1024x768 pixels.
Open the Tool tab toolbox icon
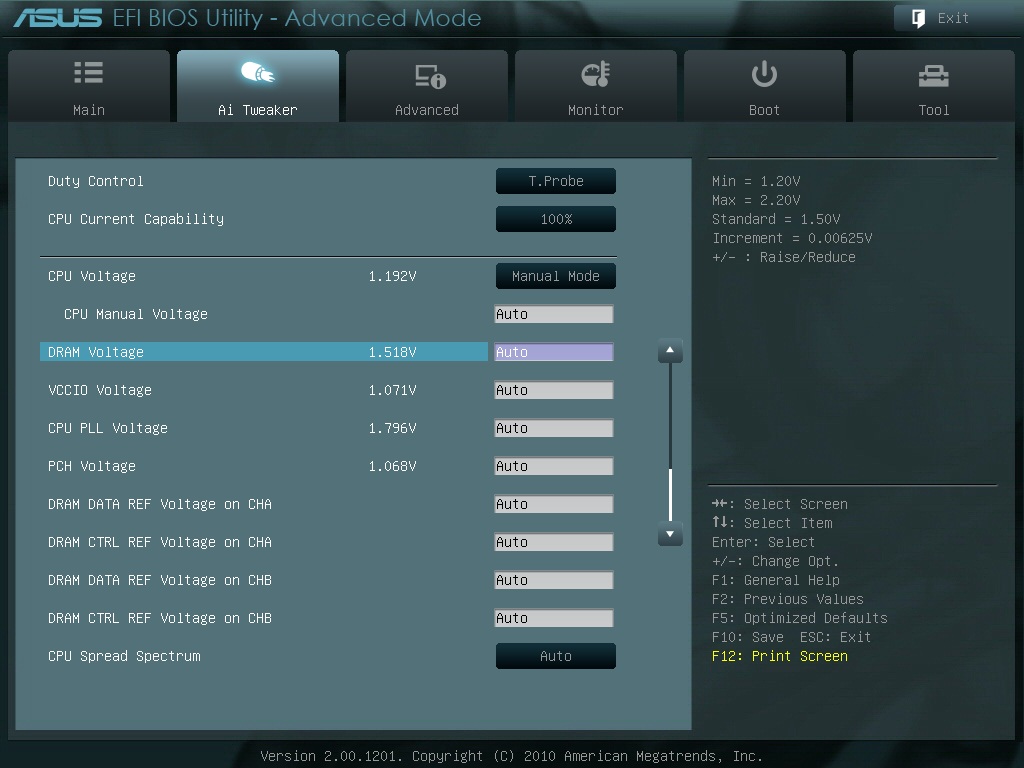tap(933, 75)
